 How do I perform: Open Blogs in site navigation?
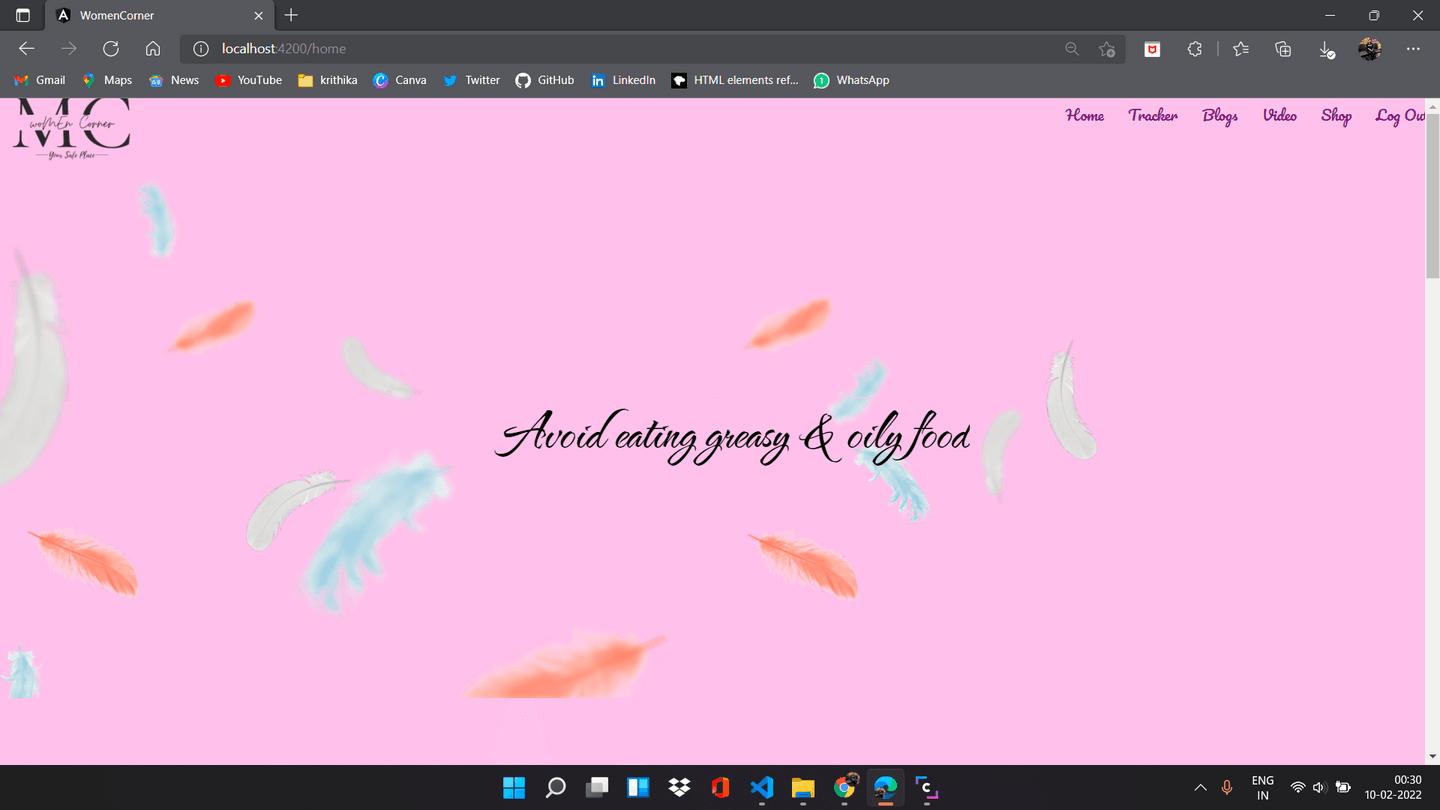1220,116
